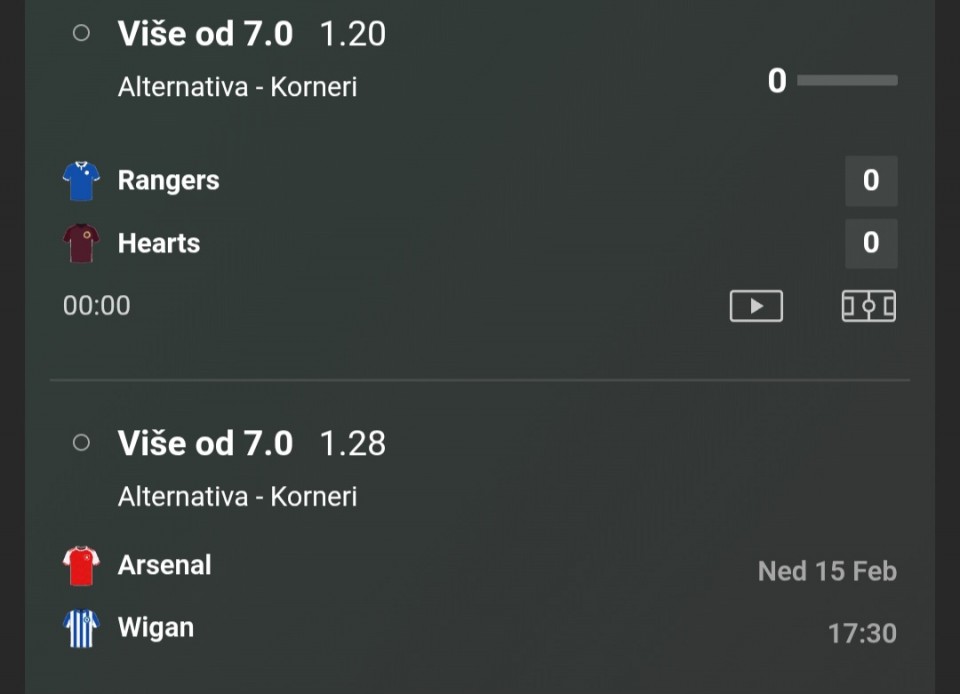Click the corners progress bar next to 0
Viewport: 960px width, 694px height.
847,80
